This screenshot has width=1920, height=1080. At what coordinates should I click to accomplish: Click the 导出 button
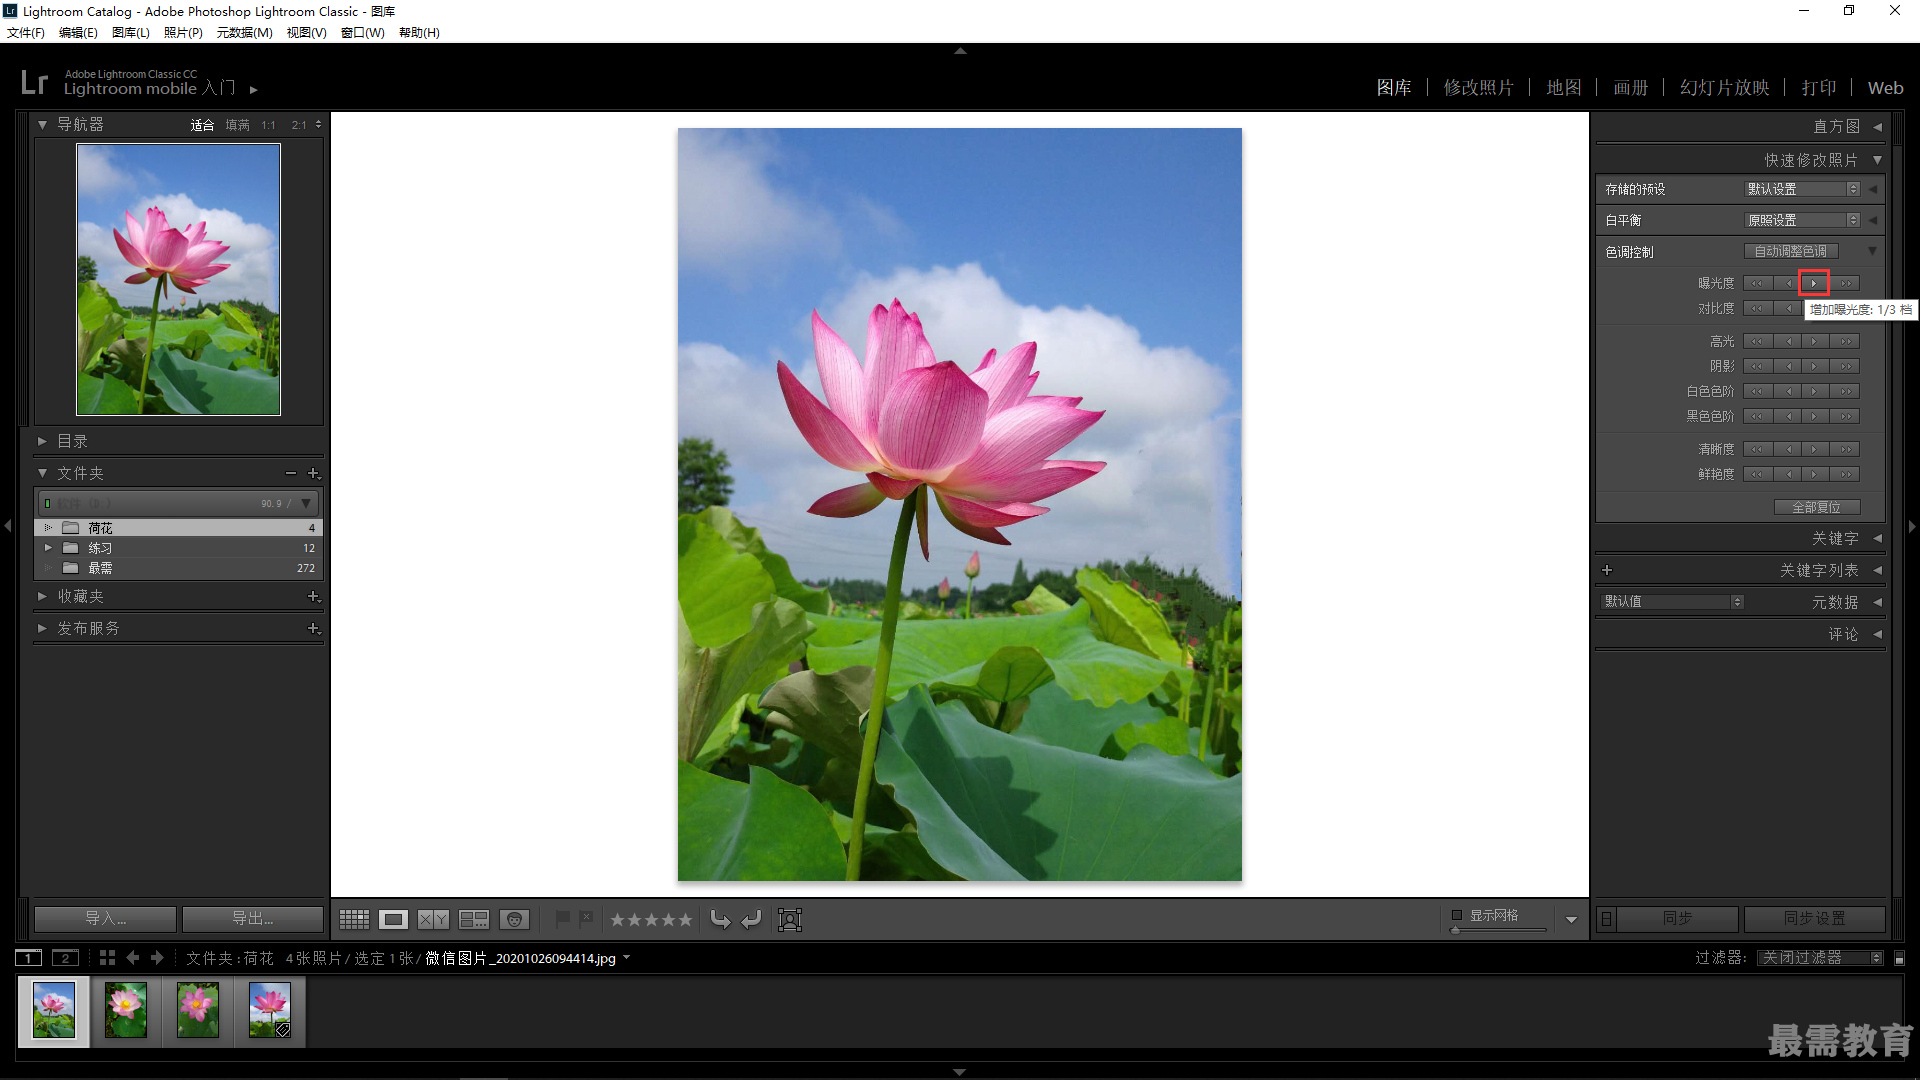pyautogui.click(x=253, y=918)
